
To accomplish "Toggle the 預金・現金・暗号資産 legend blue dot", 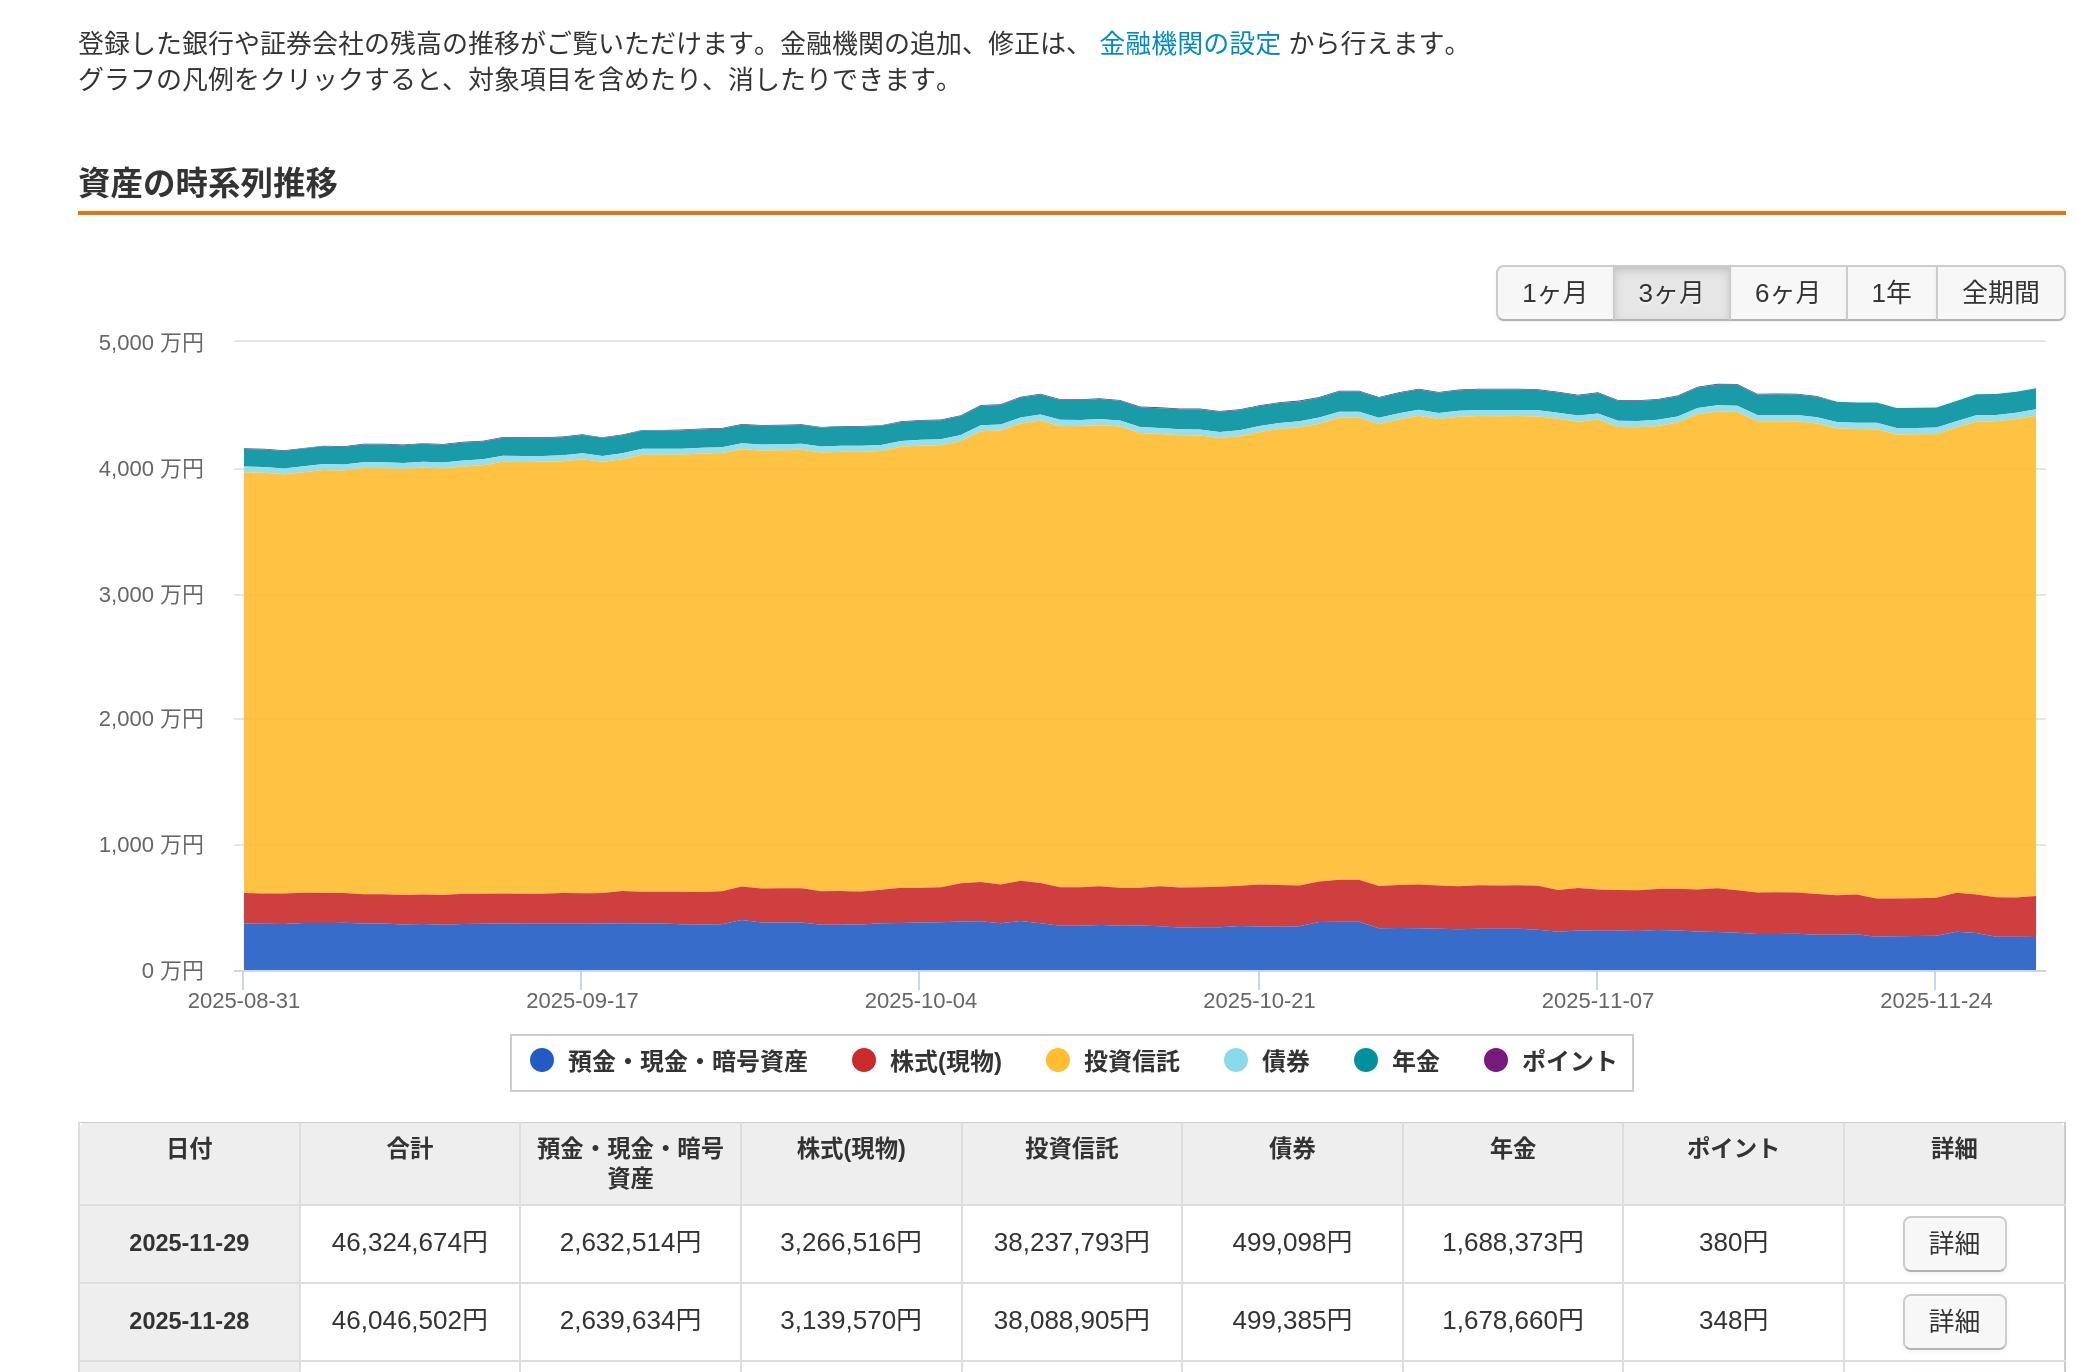I will (x=541, y=1060).
